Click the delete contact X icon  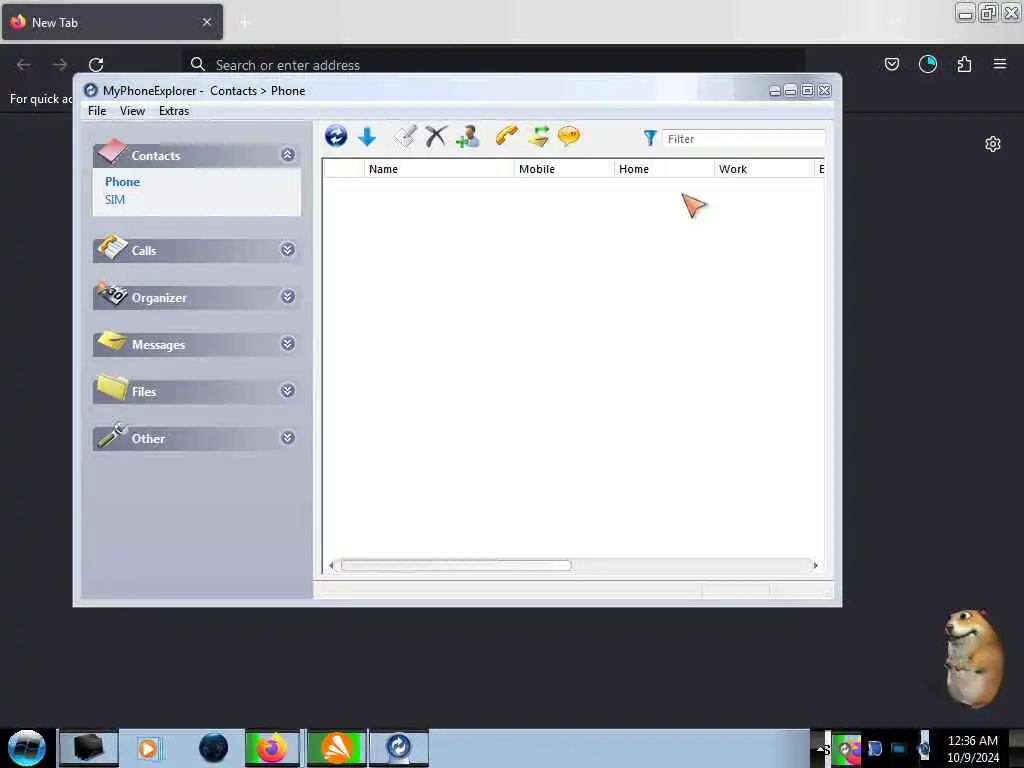point(436,136)
